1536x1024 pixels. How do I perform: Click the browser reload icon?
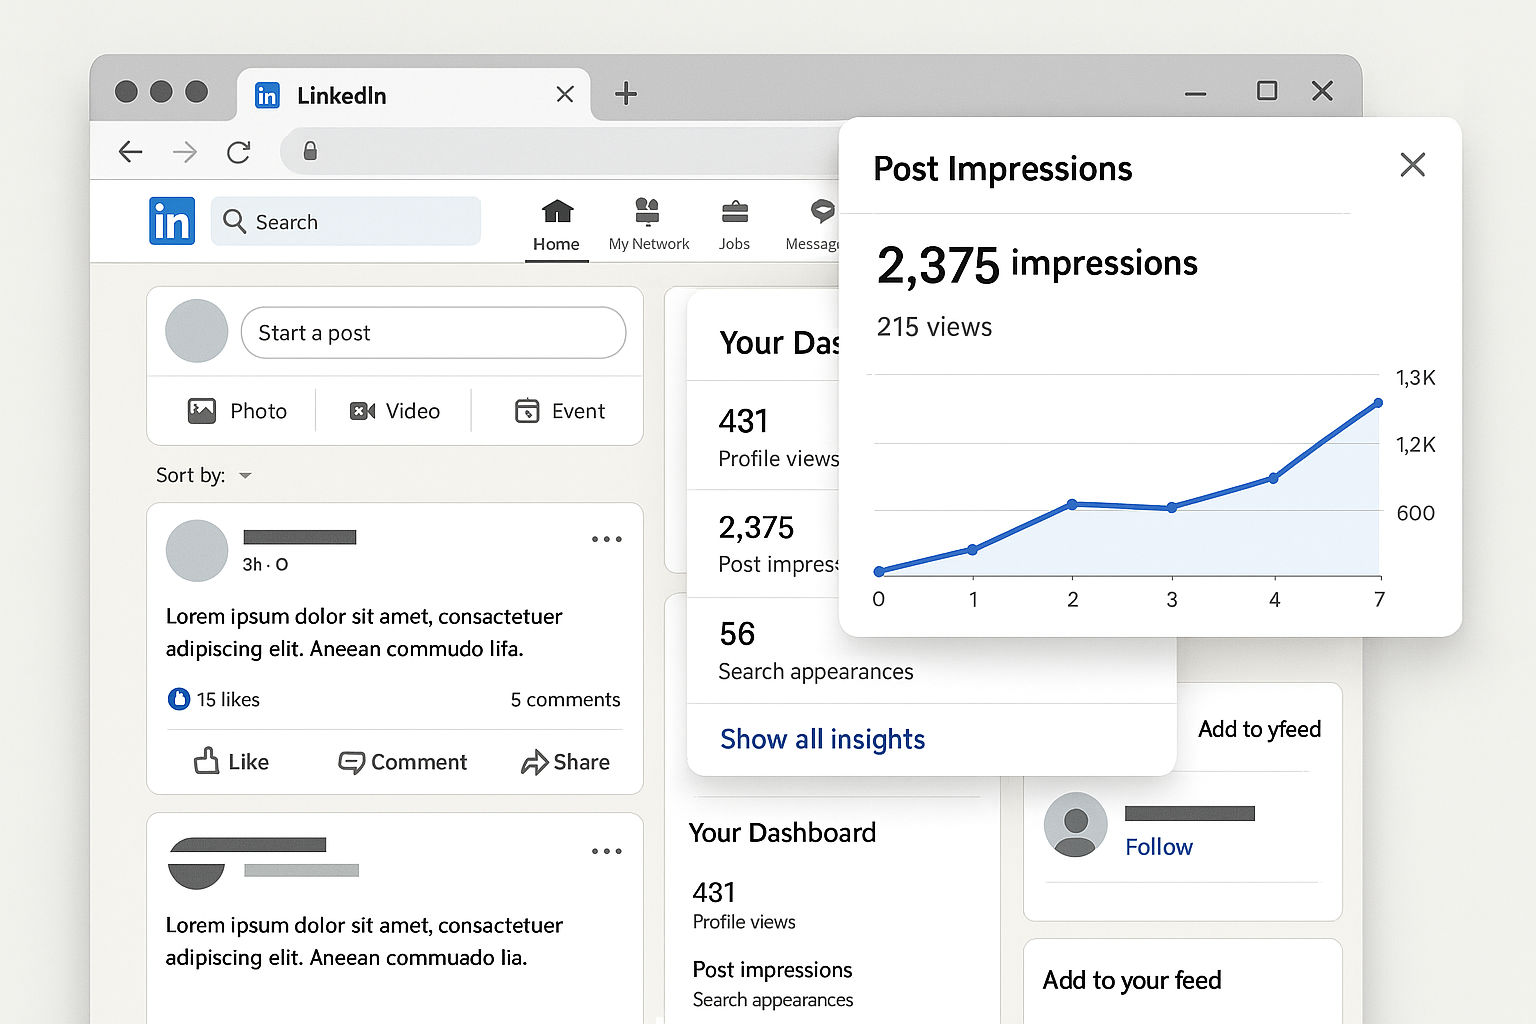click(x=238, y=152)
